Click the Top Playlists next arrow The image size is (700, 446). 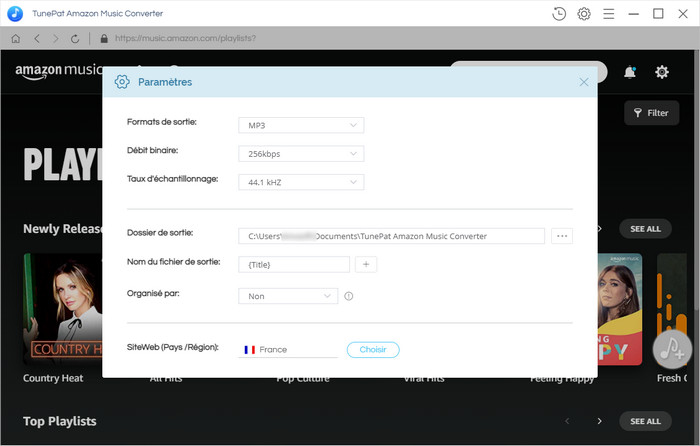(599, 421)
